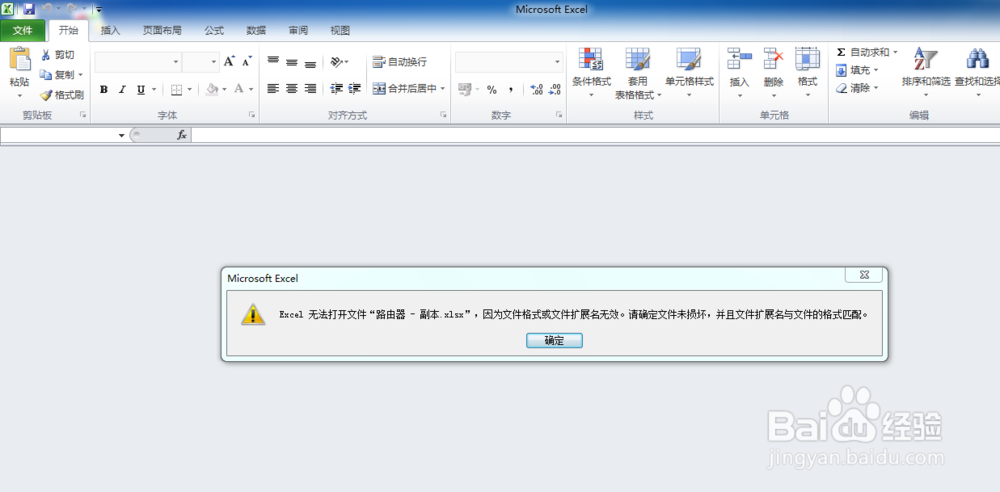Image resolution: width=1000 pixels, height=492 pixels.
Task: Click the decrease indent icon
Action: click(x=337, y=89)
